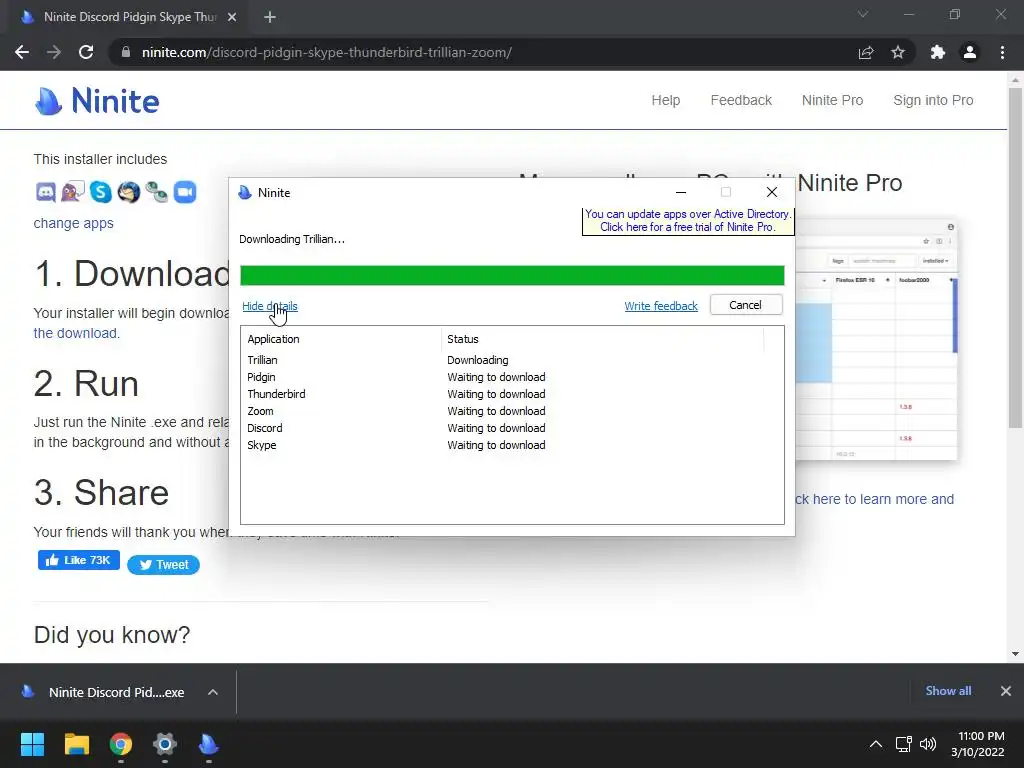1024x768 pixels.
Task: Click Write feedback link in dialog
Action: coord(661,306)
